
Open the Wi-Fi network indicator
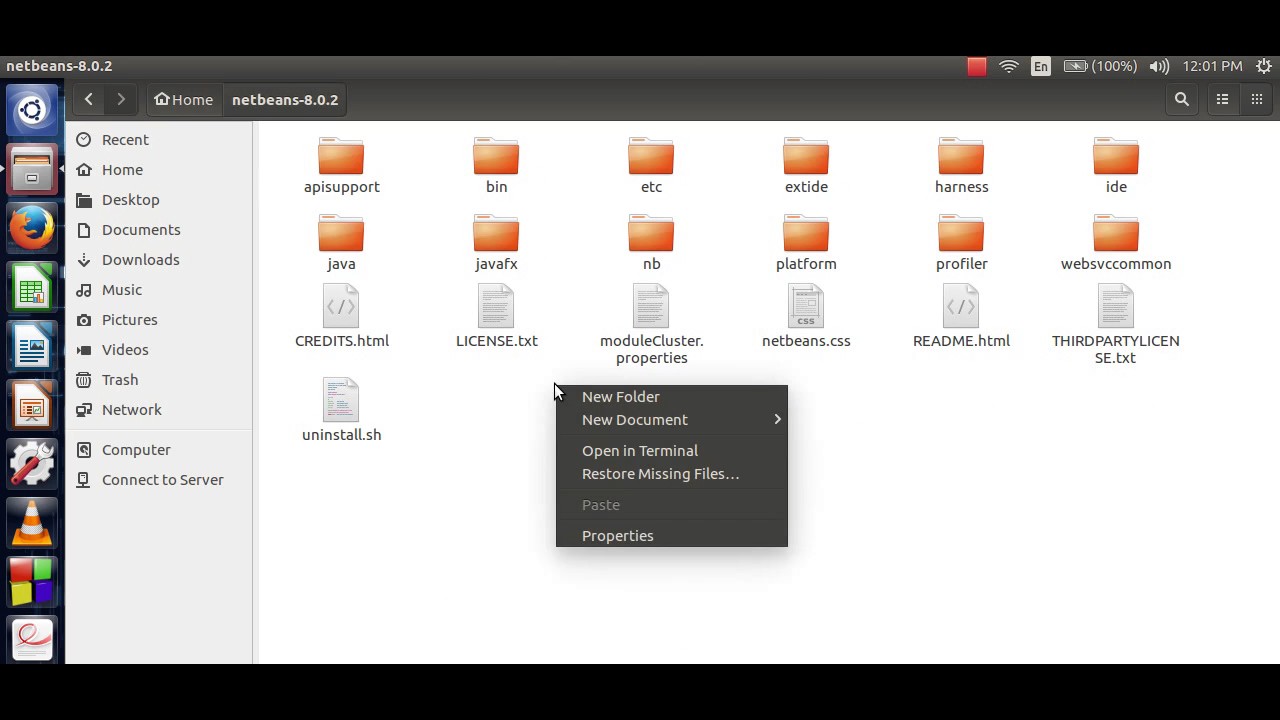pyautogui.click(x=1009, y=66)
